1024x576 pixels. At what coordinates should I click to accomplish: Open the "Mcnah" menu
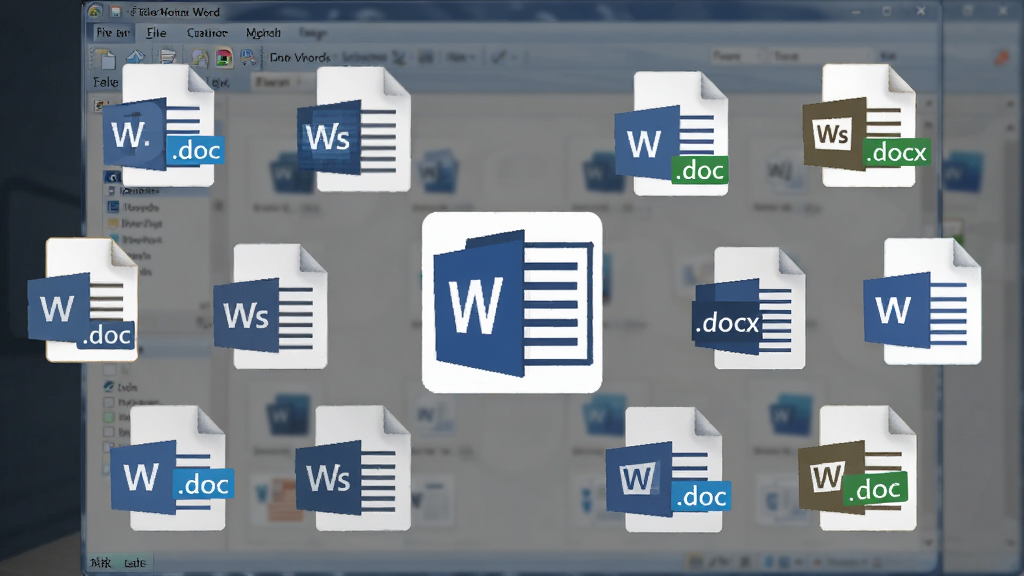click(263, 33)
